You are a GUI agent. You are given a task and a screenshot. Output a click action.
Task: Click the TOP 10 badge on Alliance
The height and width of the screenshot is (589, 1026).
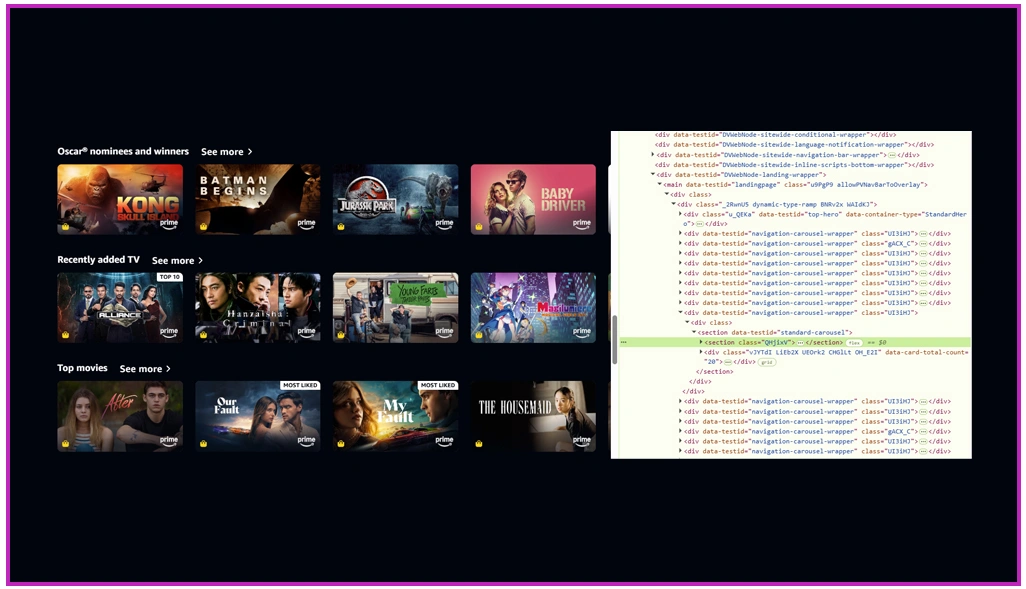[x=169, y=277]
